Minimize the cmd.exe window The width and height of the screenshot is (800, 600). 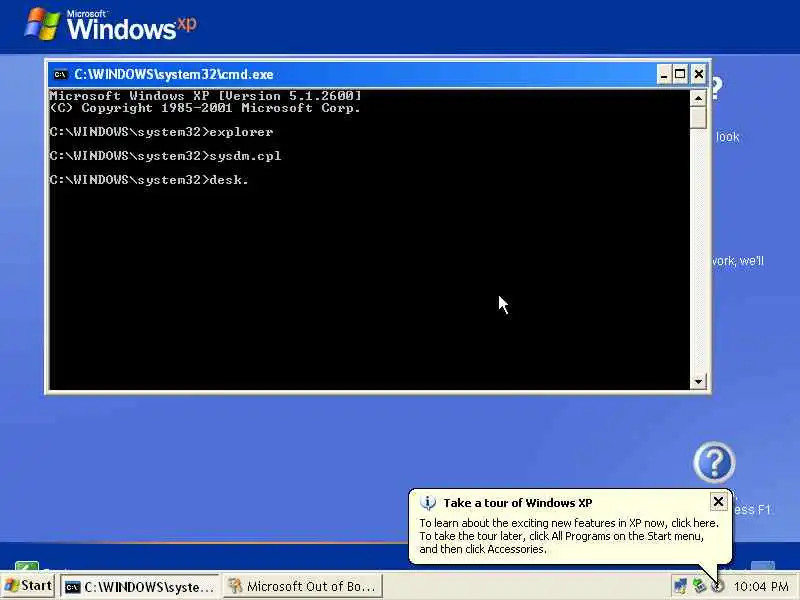663,74
